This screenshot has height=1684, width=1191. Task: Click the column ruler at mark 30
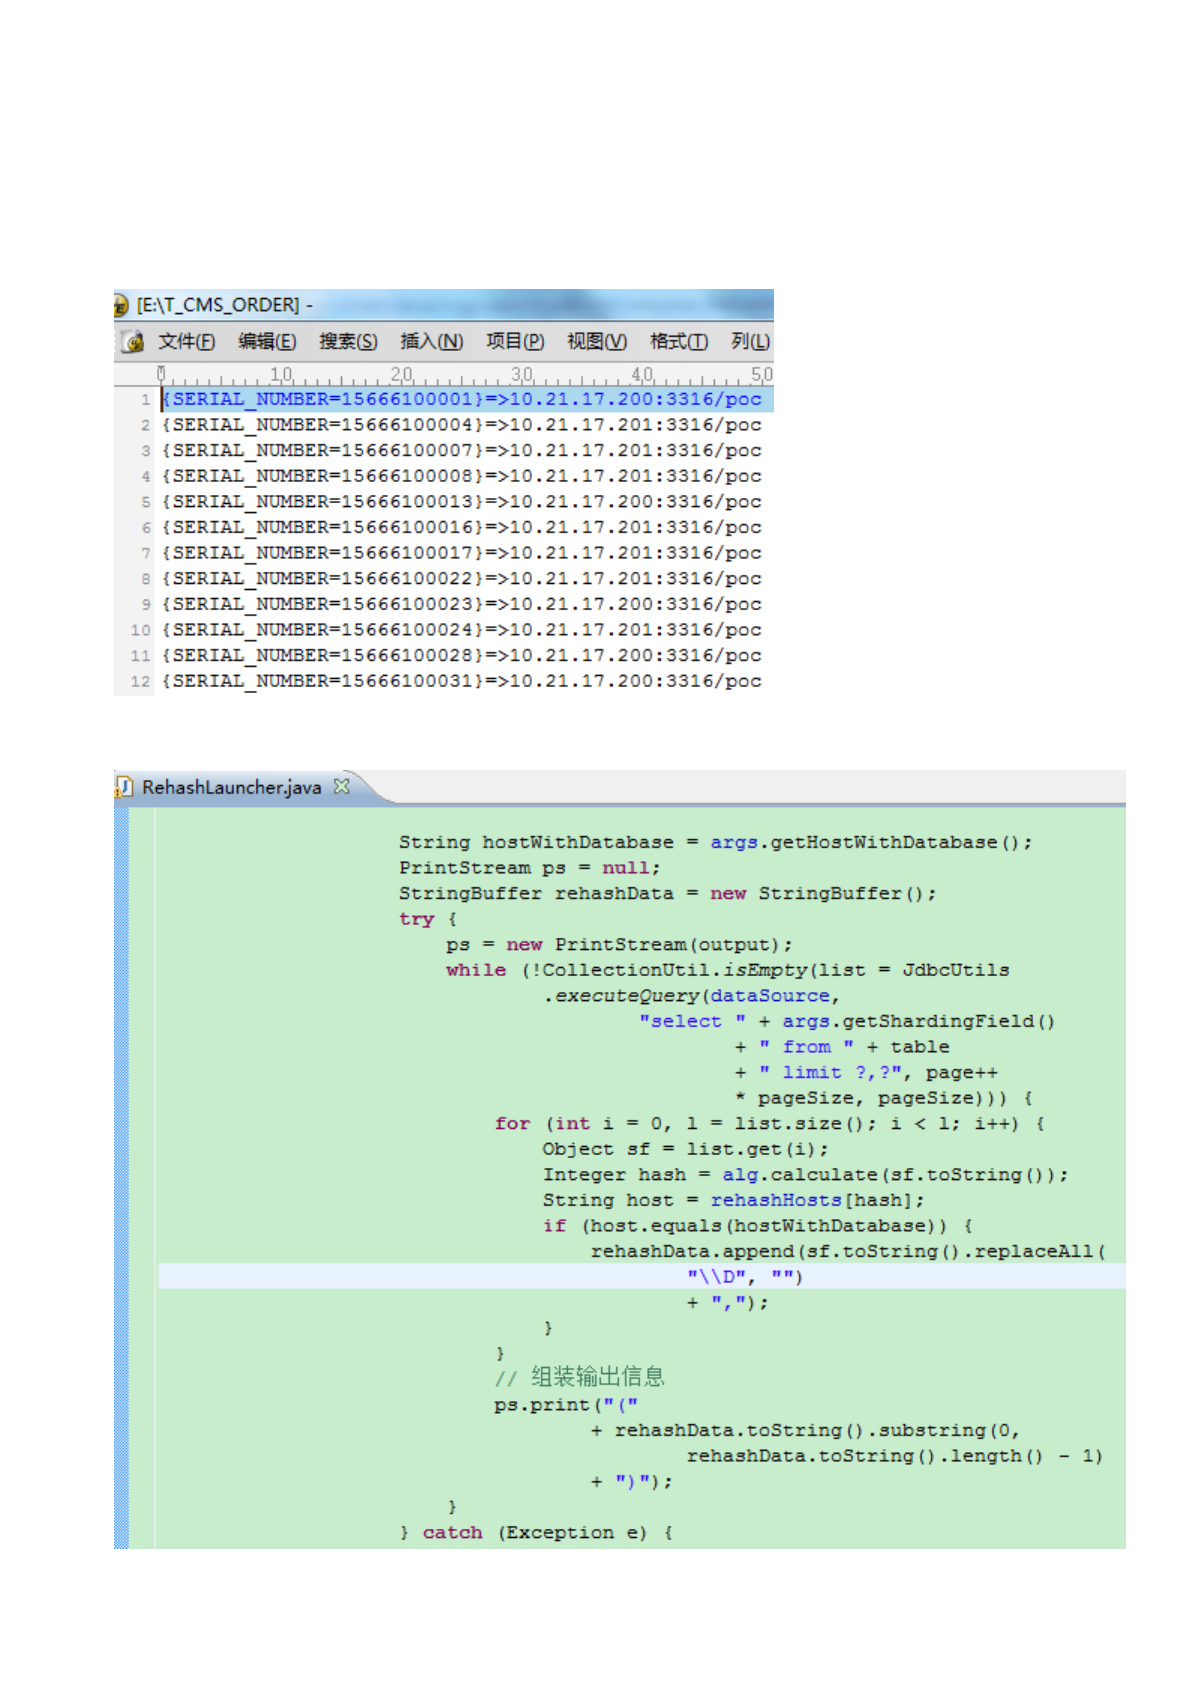pyautogui.click(x=522, y=375)
